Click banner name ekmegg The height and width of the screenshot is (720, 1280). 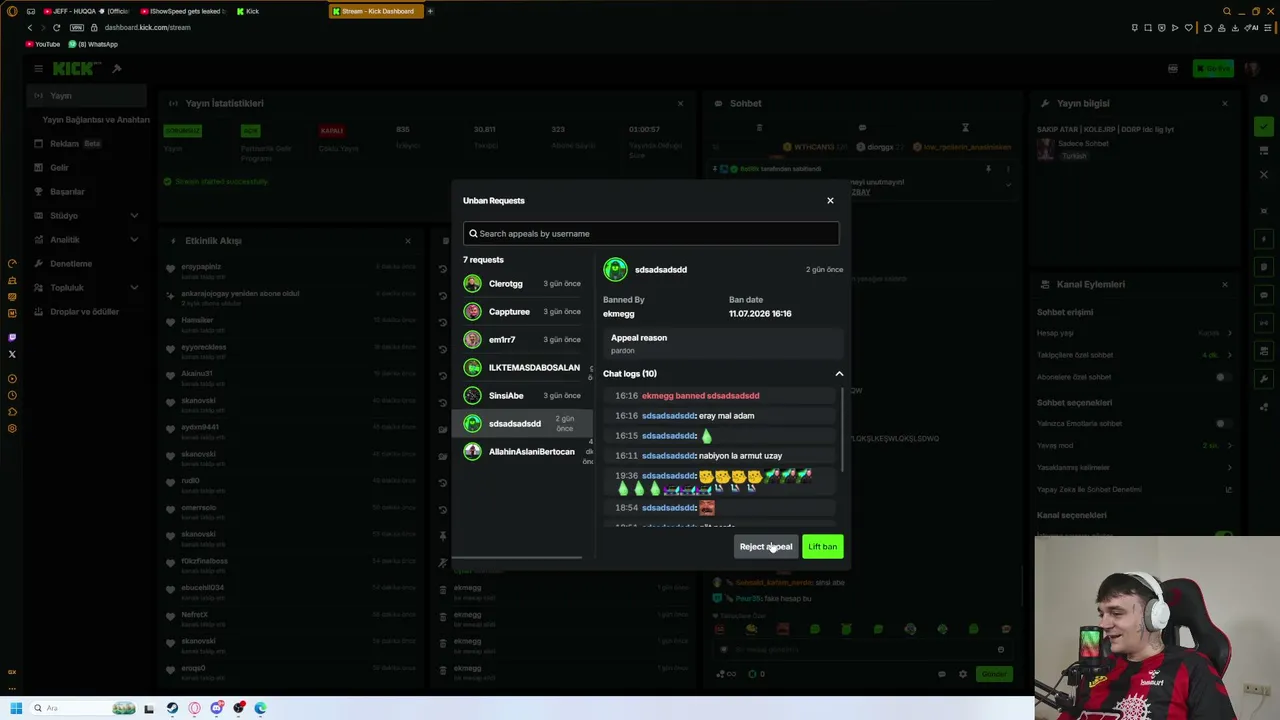pyautogui.click(x=619, y=314)
